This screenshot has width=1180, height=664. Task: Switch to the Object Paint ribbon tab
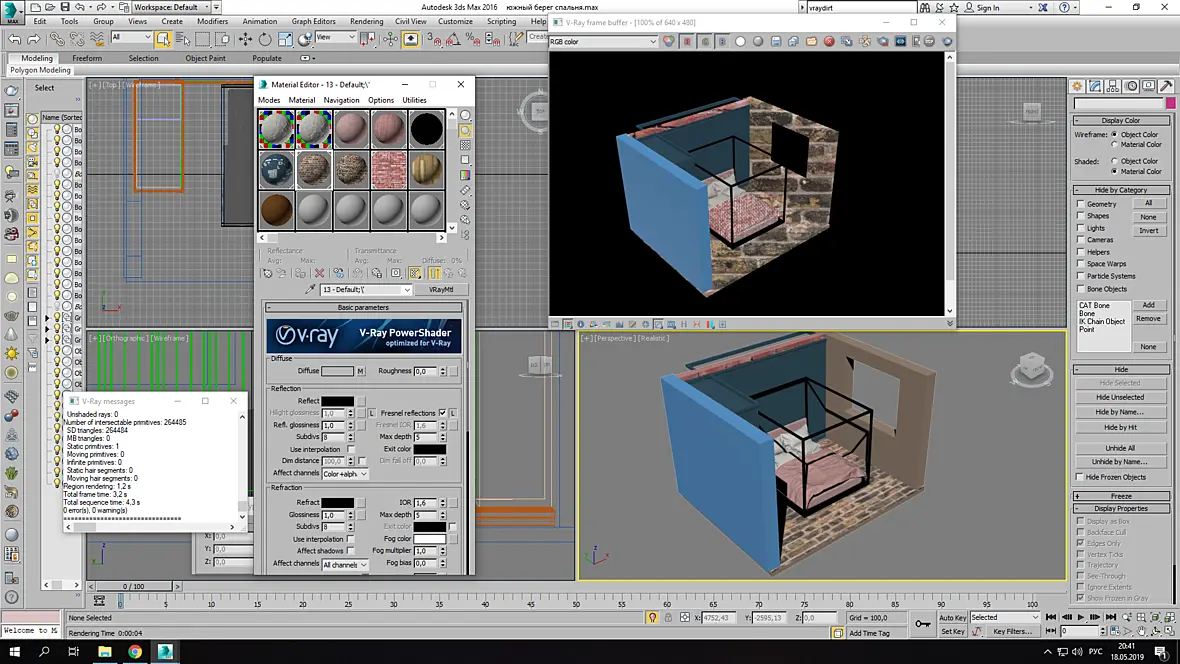(205, 58)
